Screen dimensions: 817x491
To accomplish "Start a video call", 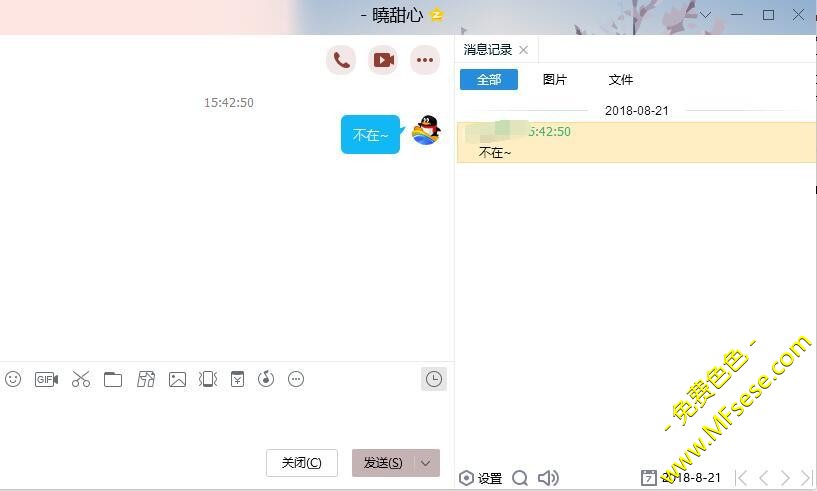I will (383, 60).
